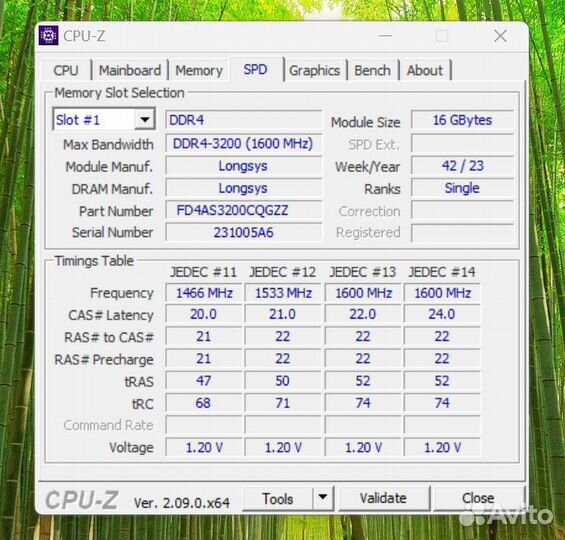Click the Week/Year value 42 / 23

(462, 166)
